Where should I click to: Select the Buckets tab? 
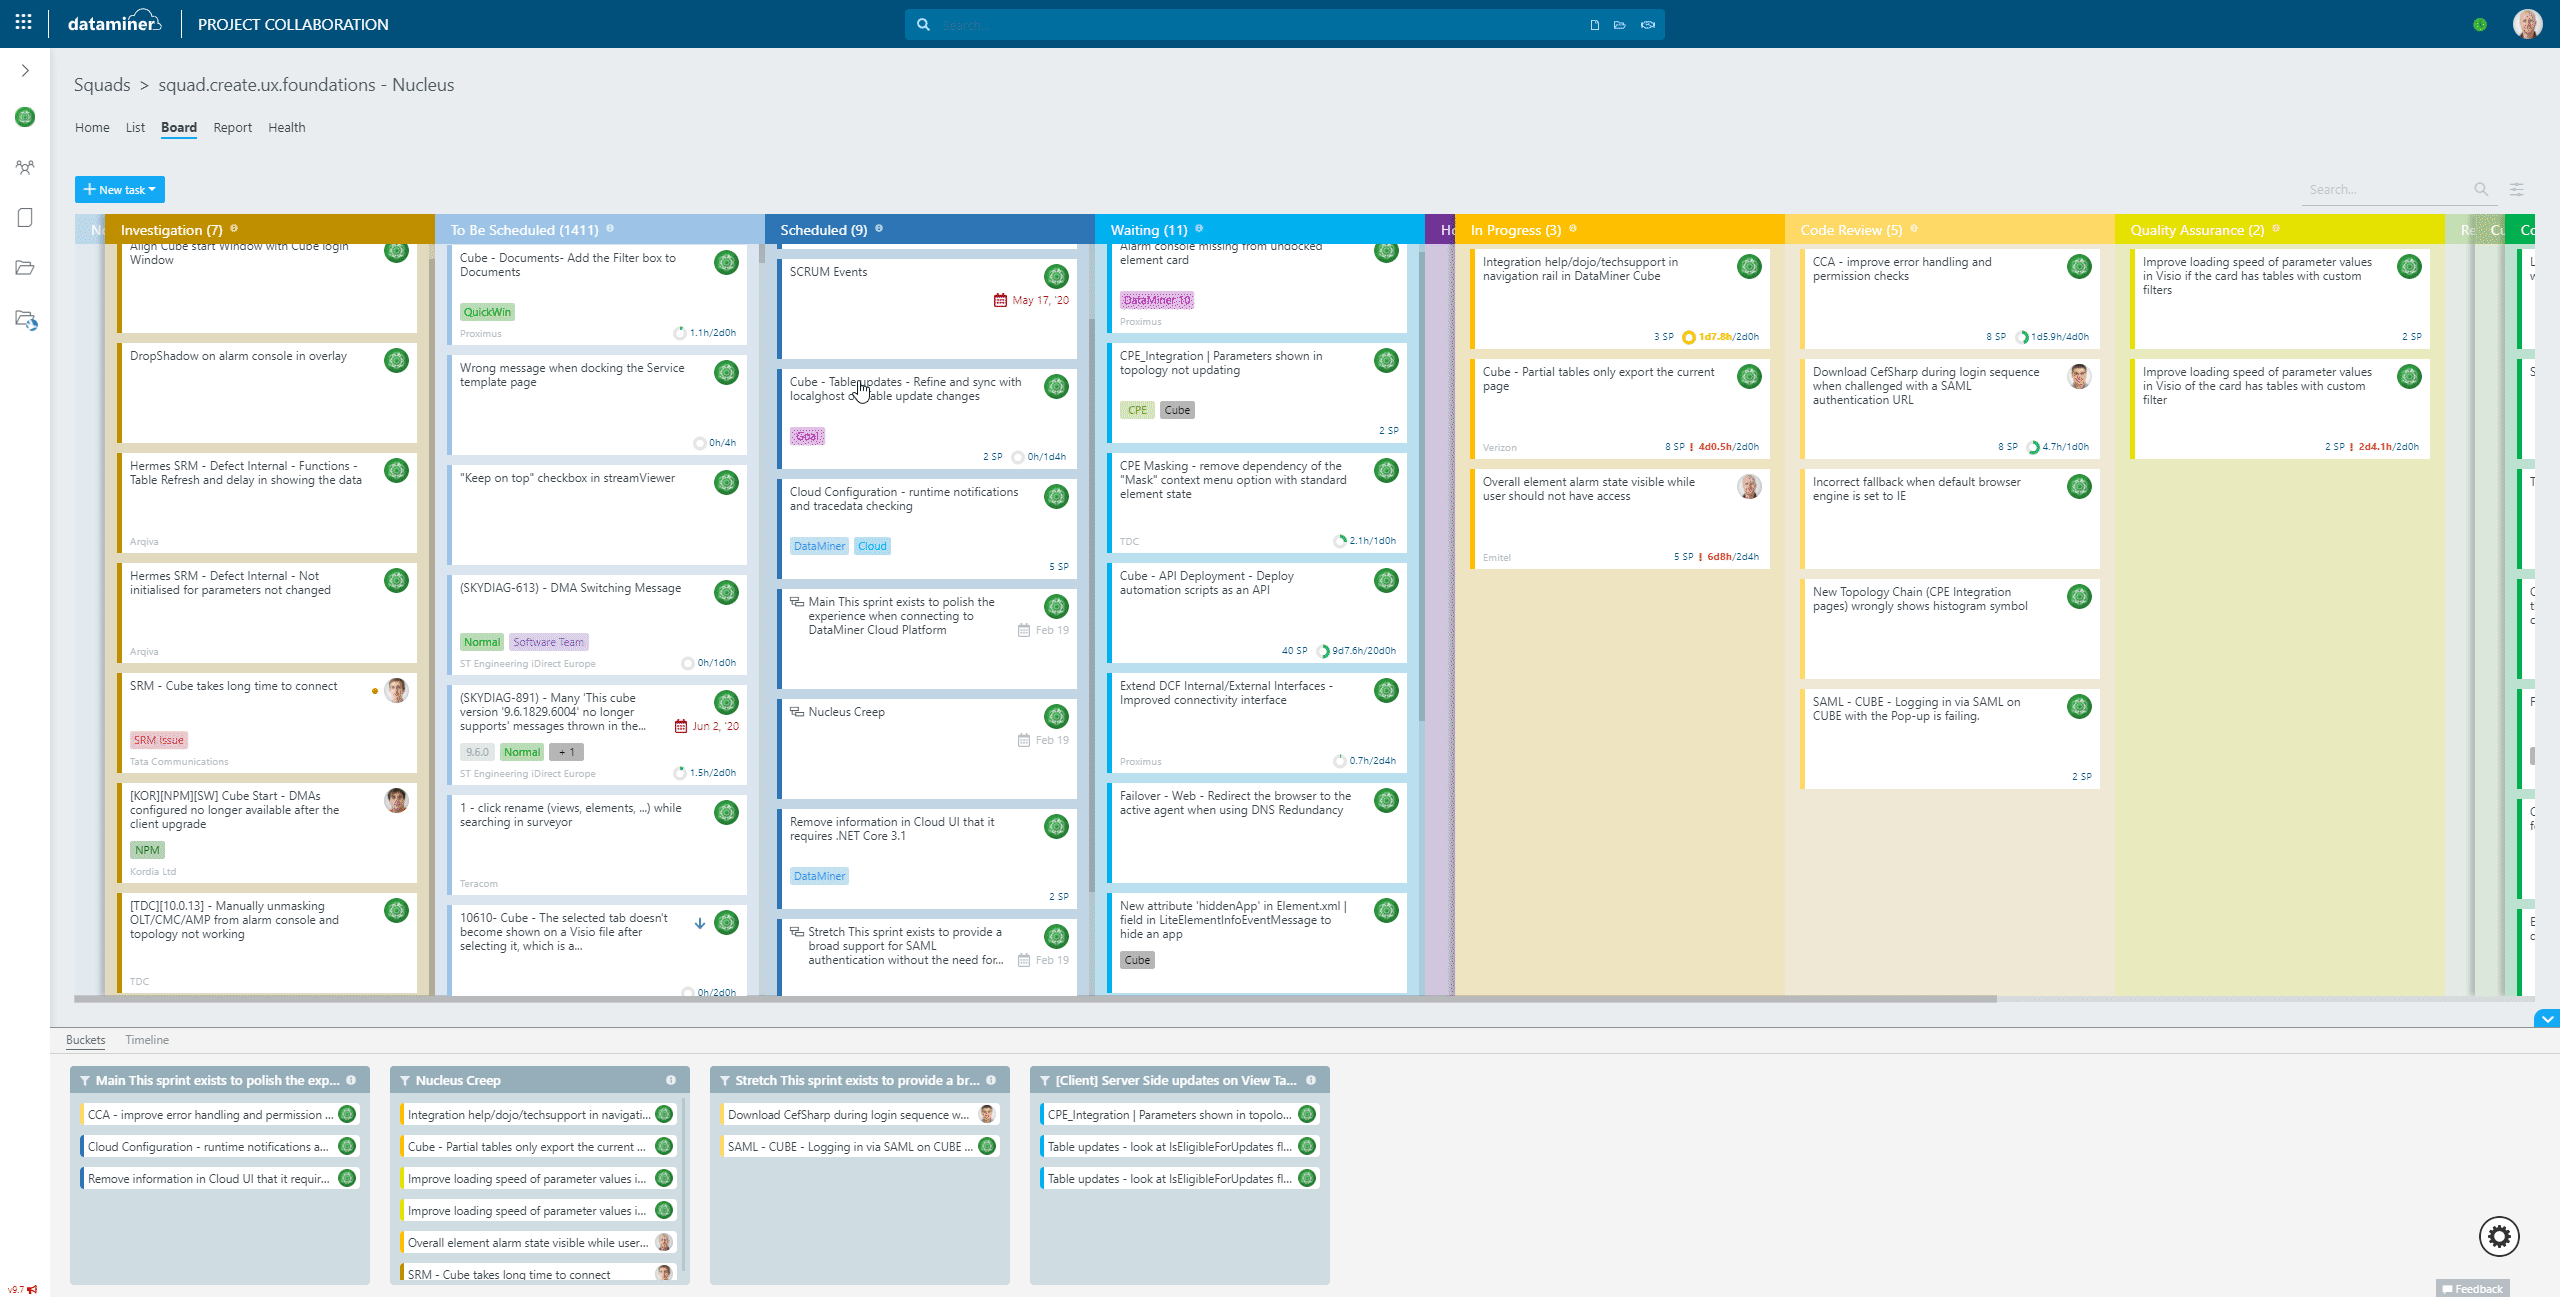click(86, 1040)
